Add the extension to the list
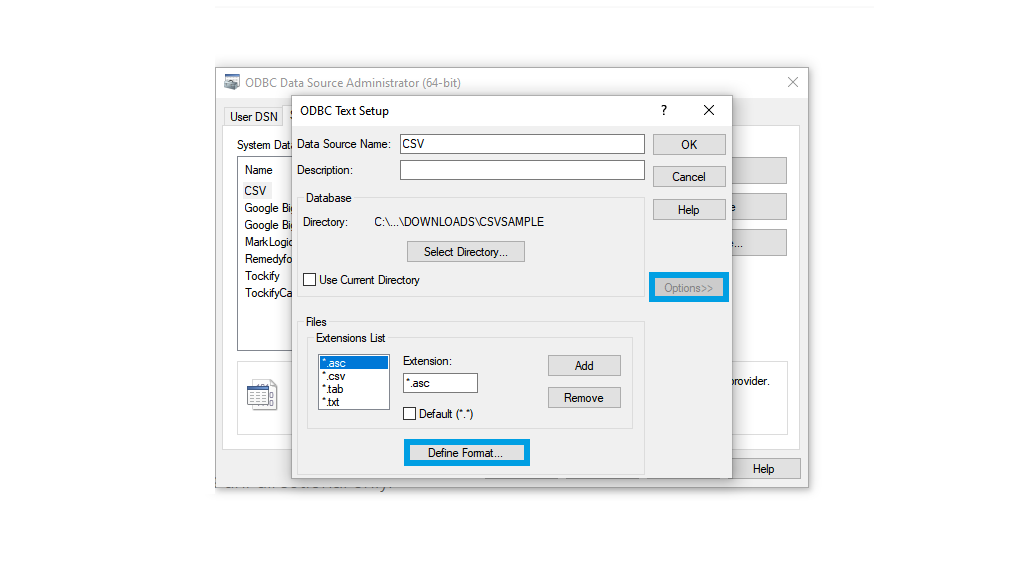This screenshot has height=561, width=1024. coord(584,366)
